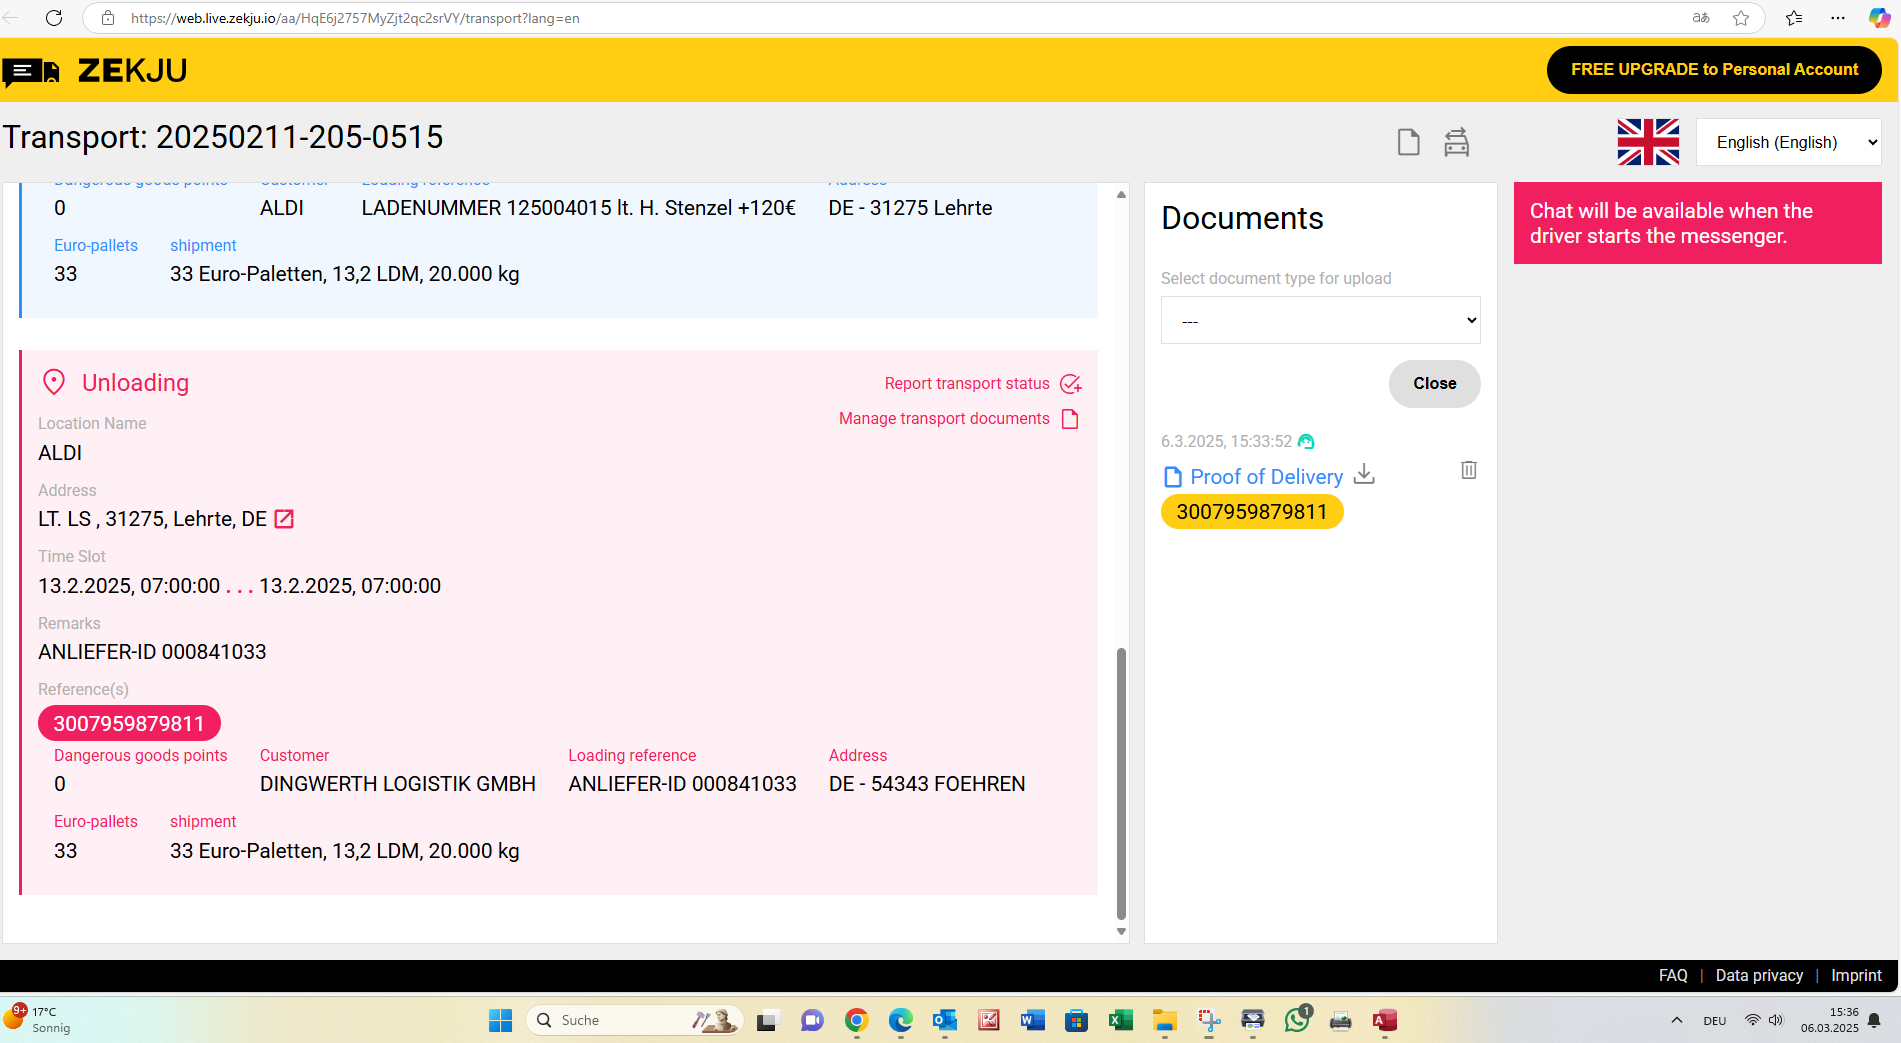Open the Windows Start menu
The width and height of the screenshot is (1901, 1043).
[x=500, y=1020]
